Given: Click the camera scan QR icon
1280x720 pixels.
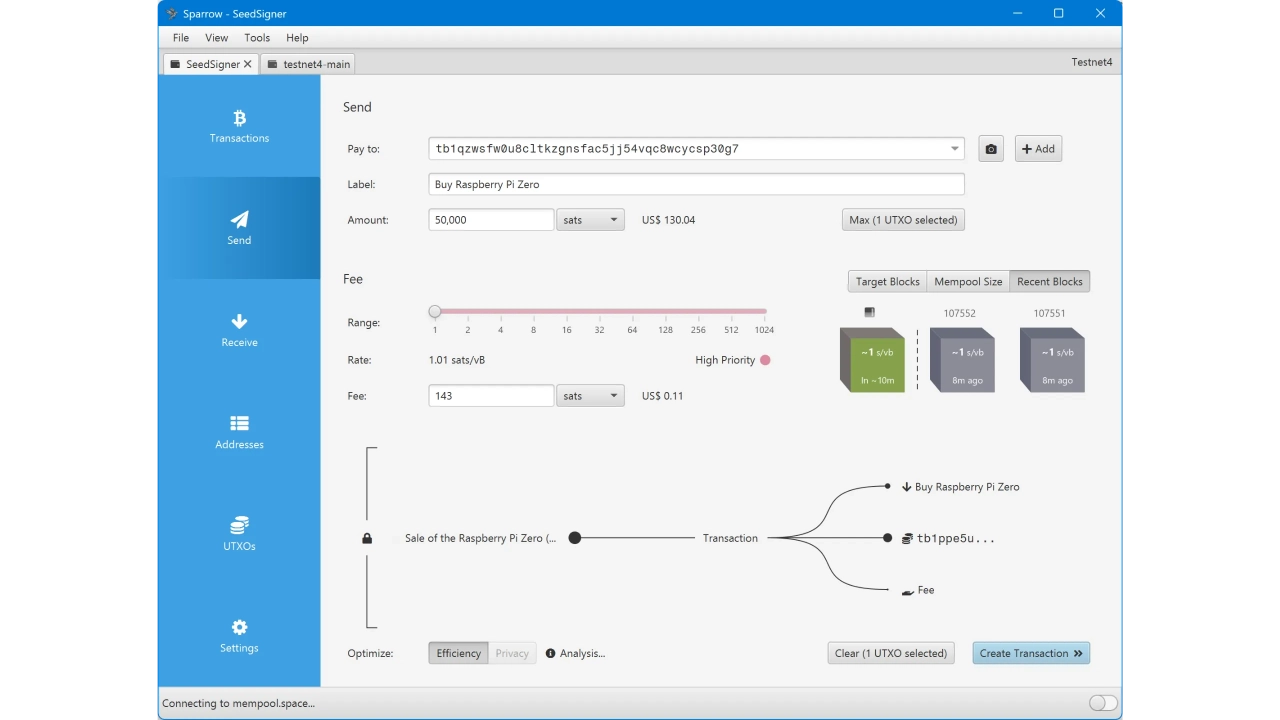Looking at the screenshot, I should click(990, 149).
